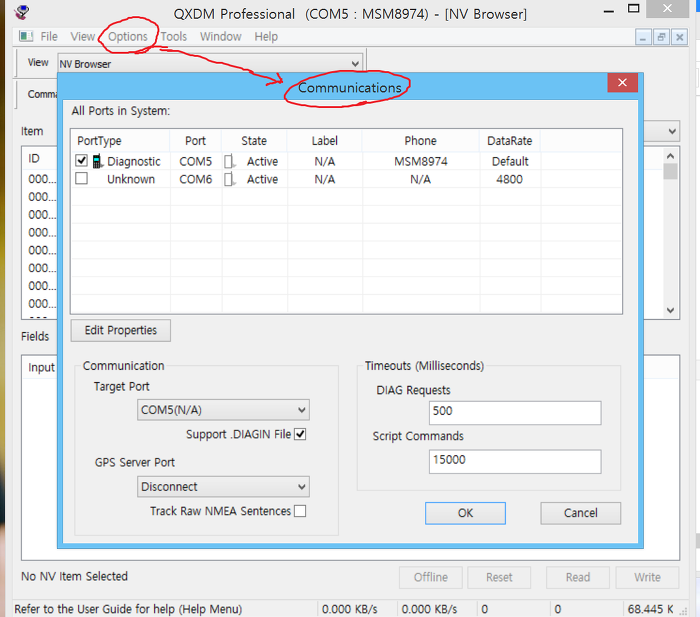Select the 4800 data rate cell
The height and width of the screenshot is (617, 700).
click(x=509, y=179)
